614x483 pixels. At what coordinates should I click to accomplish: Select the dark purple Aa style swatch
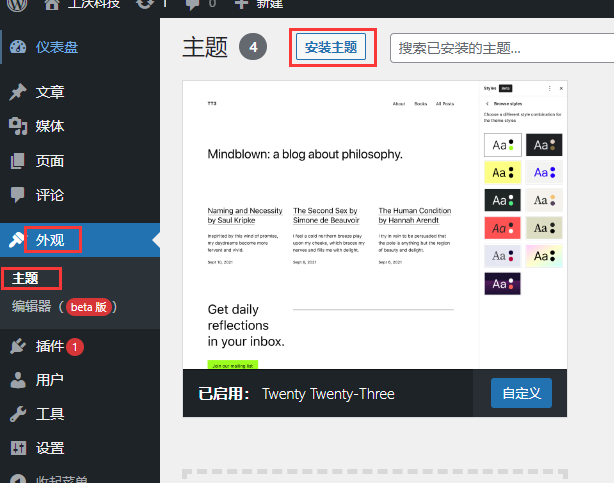point(502,284)
